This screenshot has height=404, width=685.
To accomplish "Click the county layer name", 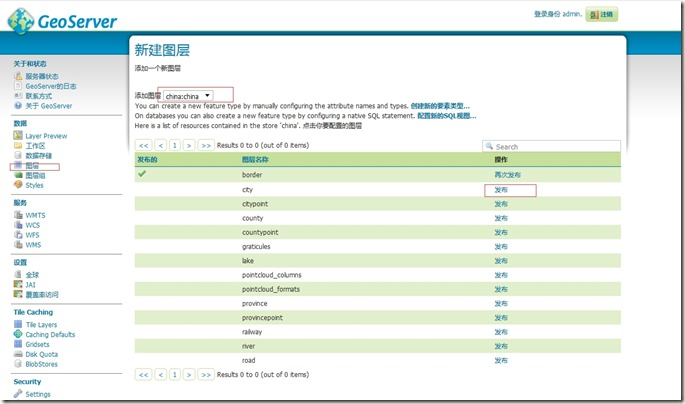I will [253, 218].
